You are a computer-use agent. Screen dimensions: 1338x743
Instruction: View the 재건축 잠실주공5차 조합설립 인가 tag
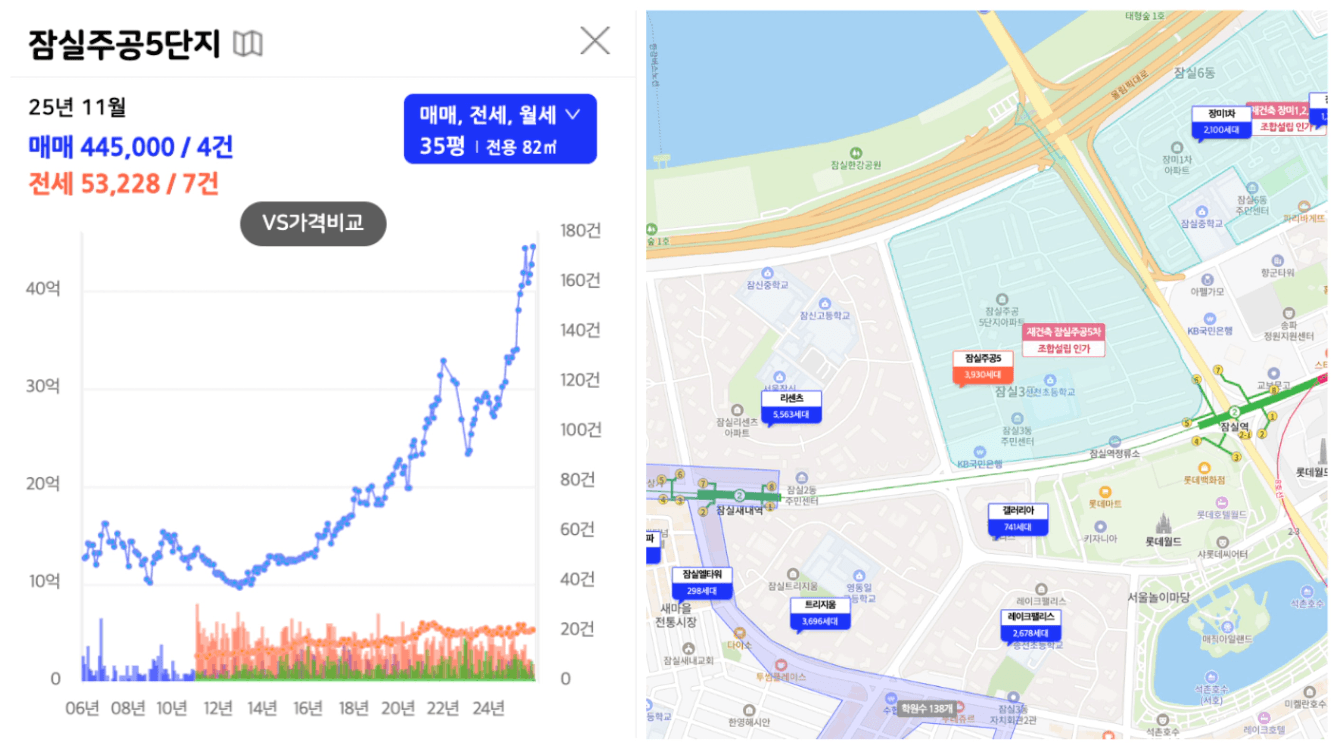coord(1063,341)
